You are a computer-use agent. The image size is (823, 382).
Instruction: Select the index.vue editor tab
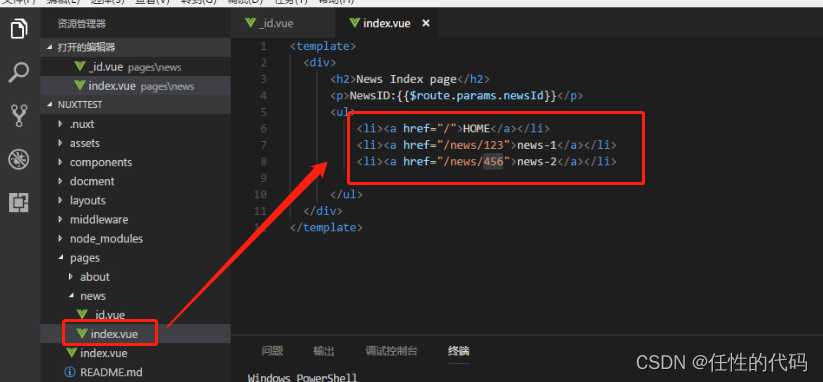pyautogui.click(x=386, y=23)
